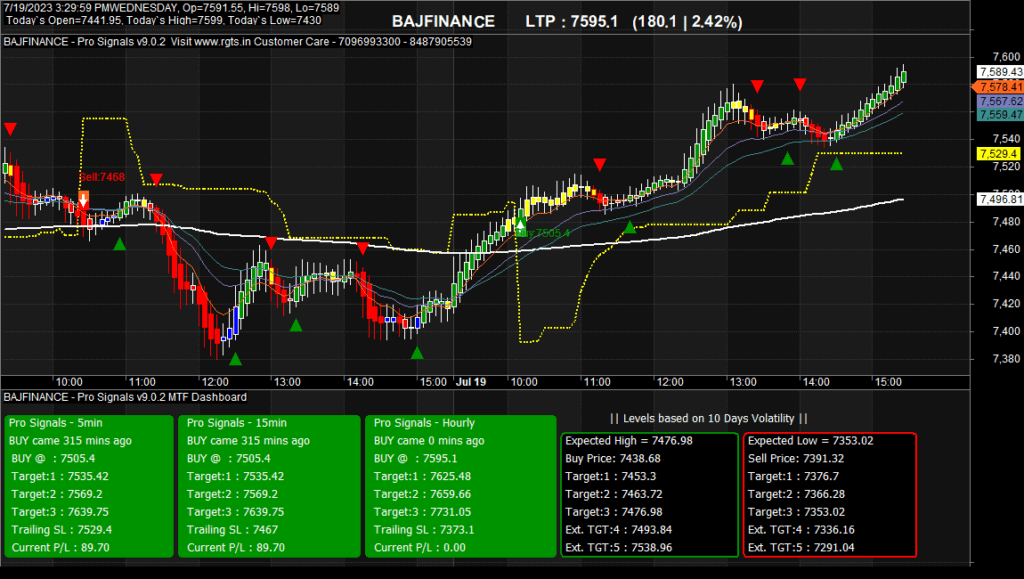Click Ext. TGT:4 : 7493.84 row

tap(618, 530)
